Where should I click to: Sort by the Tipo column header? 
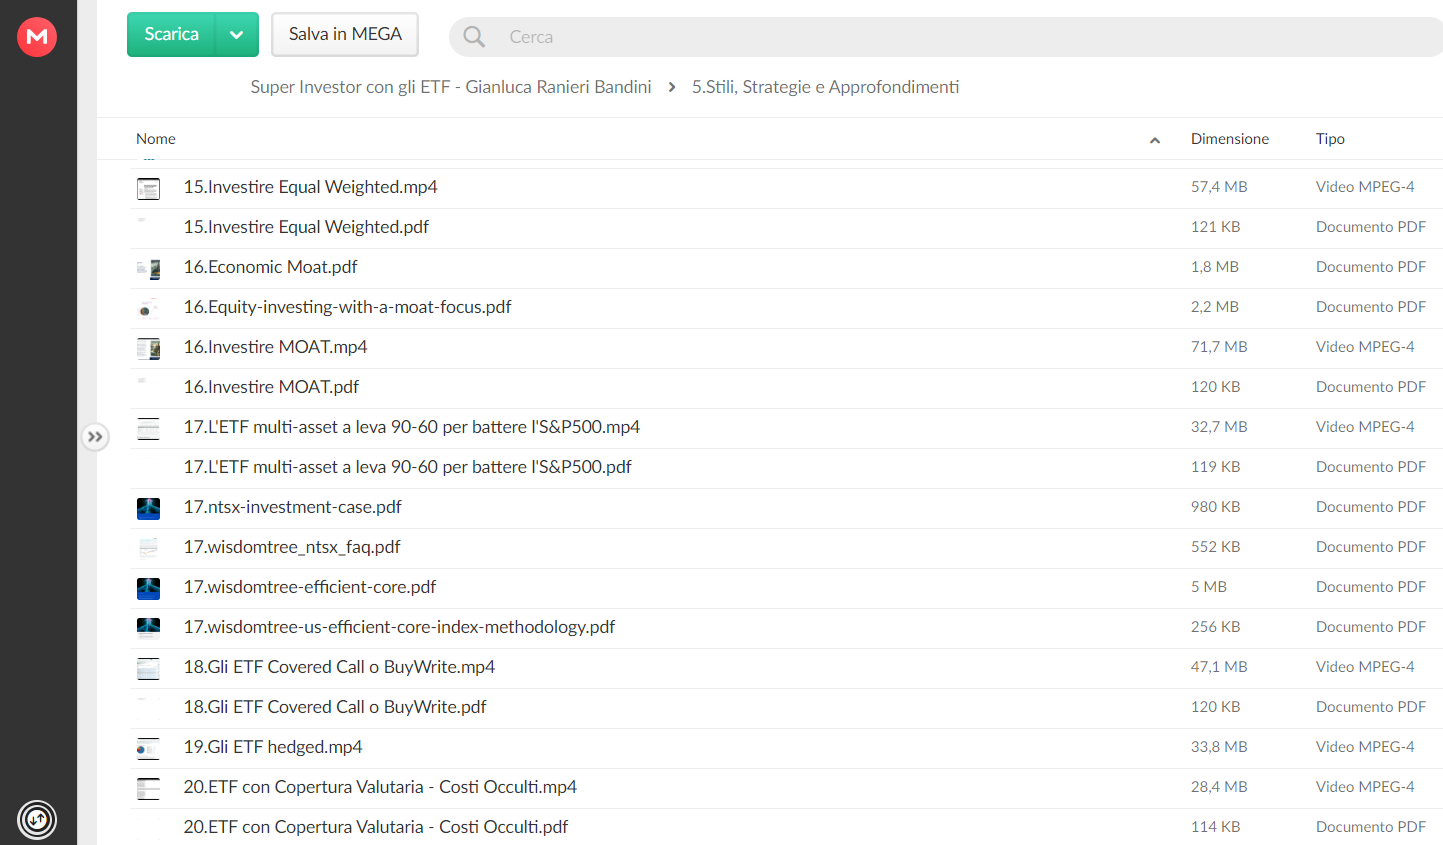tap(1330, 139)
